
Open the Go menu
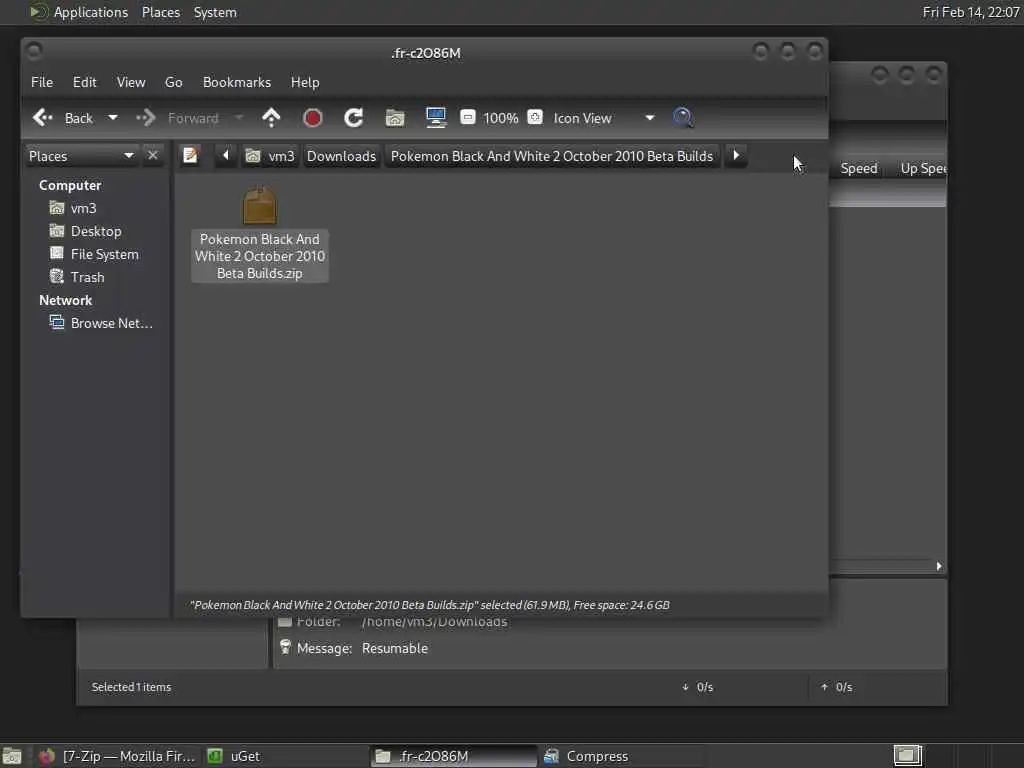173,82
